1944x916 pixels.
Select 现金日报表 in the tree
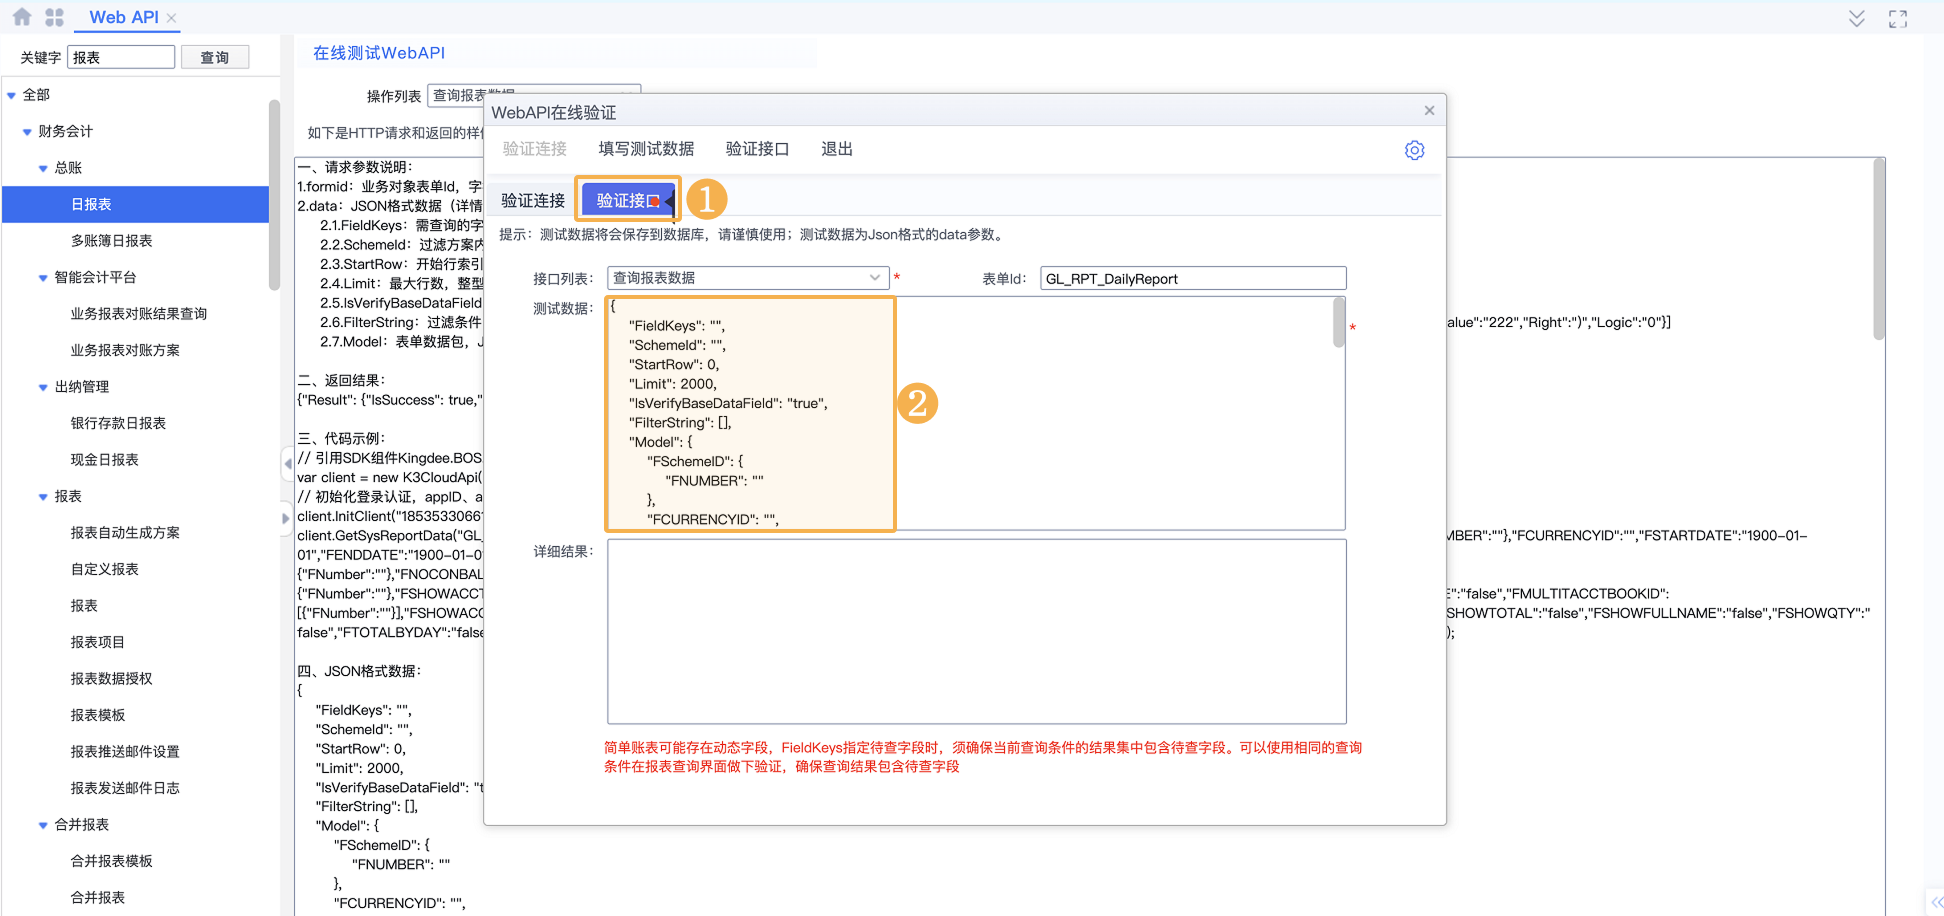pyautogui.click(x=104, y=460)
